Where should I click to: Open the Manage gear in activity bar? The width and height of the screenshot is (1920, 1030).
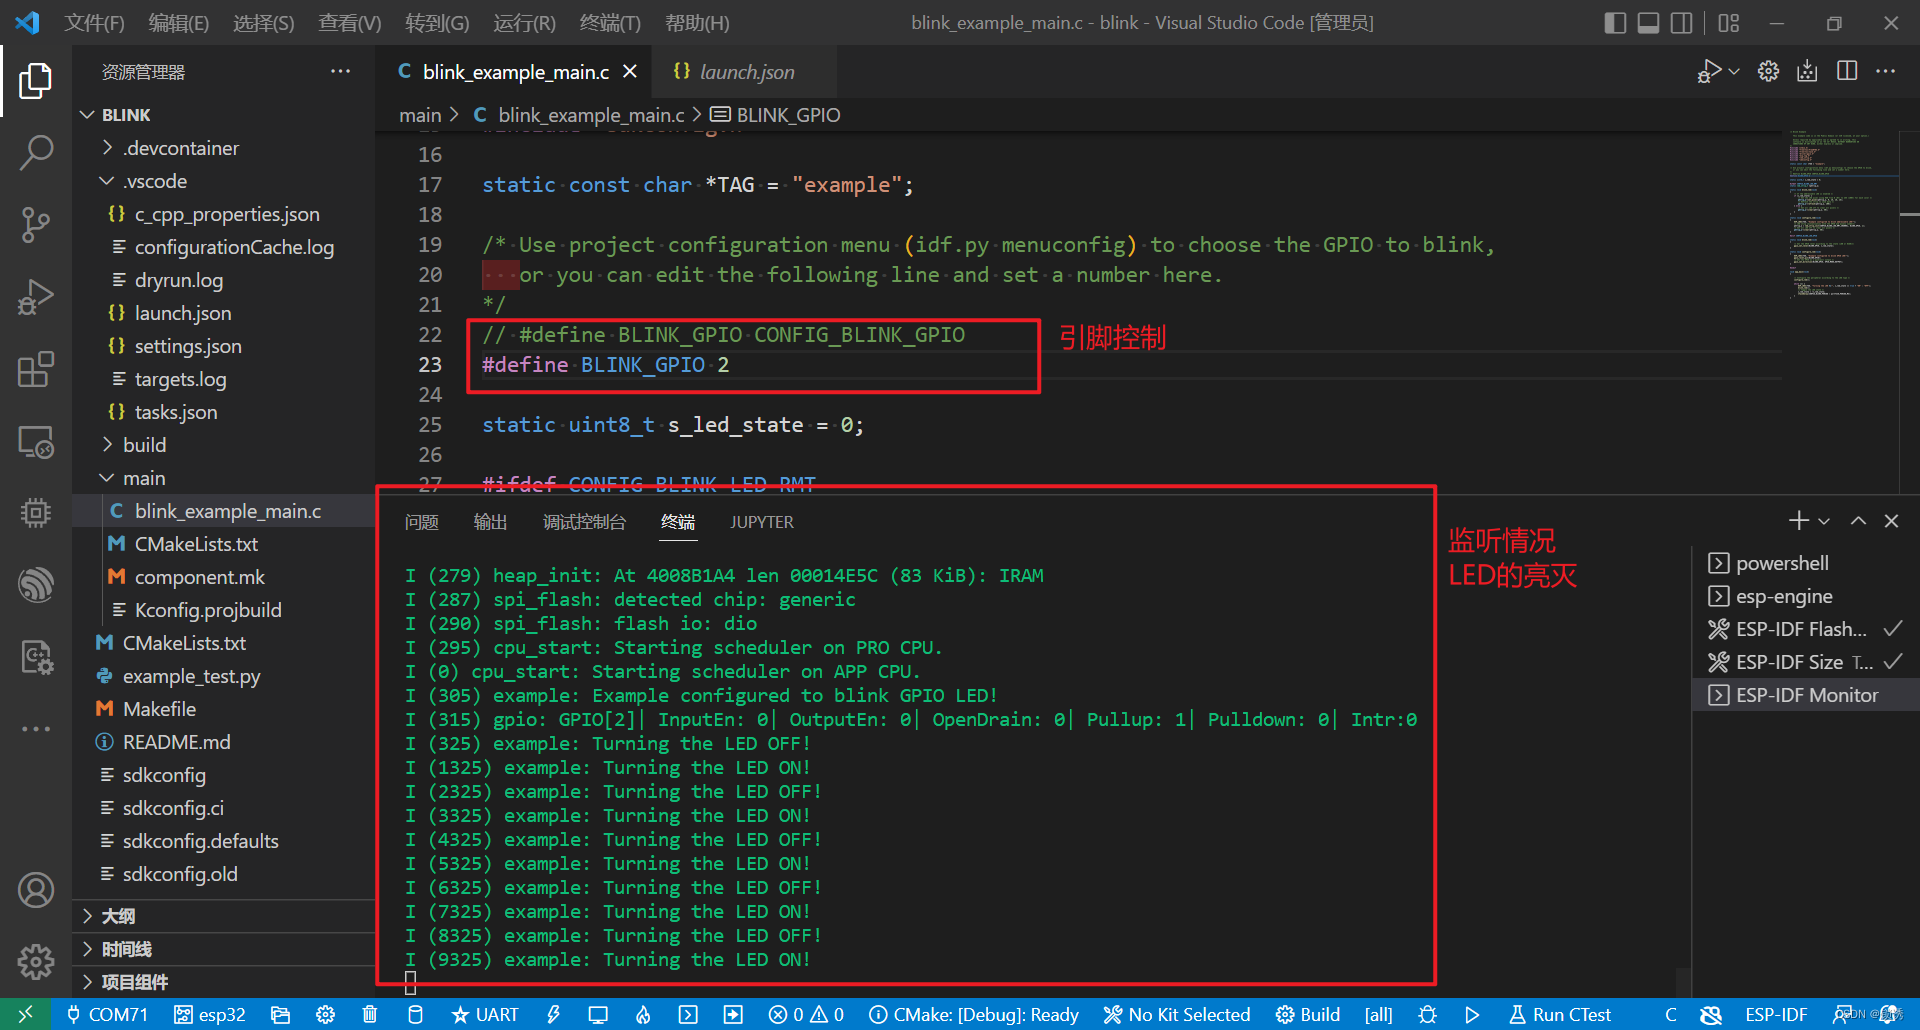pos(36,962)
